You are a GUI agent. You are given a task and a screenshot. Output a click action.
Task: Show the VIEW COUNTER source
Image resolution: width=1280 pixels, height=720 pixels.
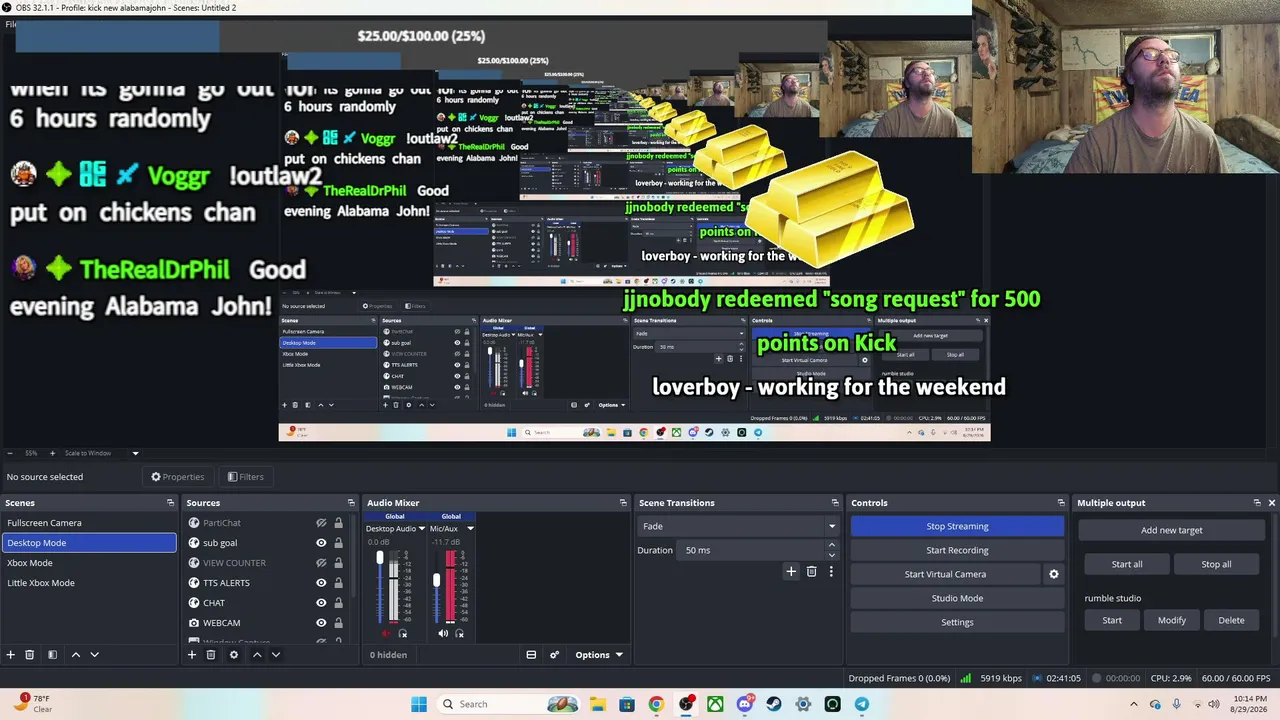(x=321, y=563)
